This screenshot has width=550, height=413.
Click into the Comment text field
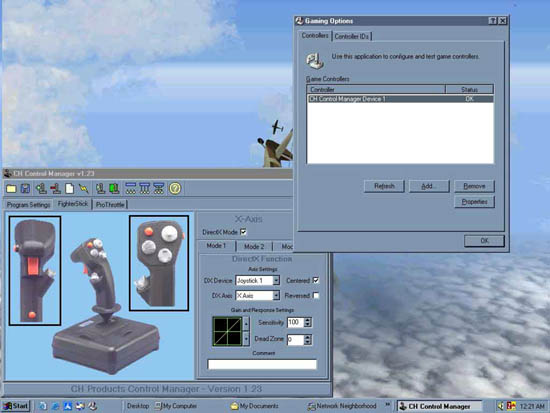click(x=262, y=364)
